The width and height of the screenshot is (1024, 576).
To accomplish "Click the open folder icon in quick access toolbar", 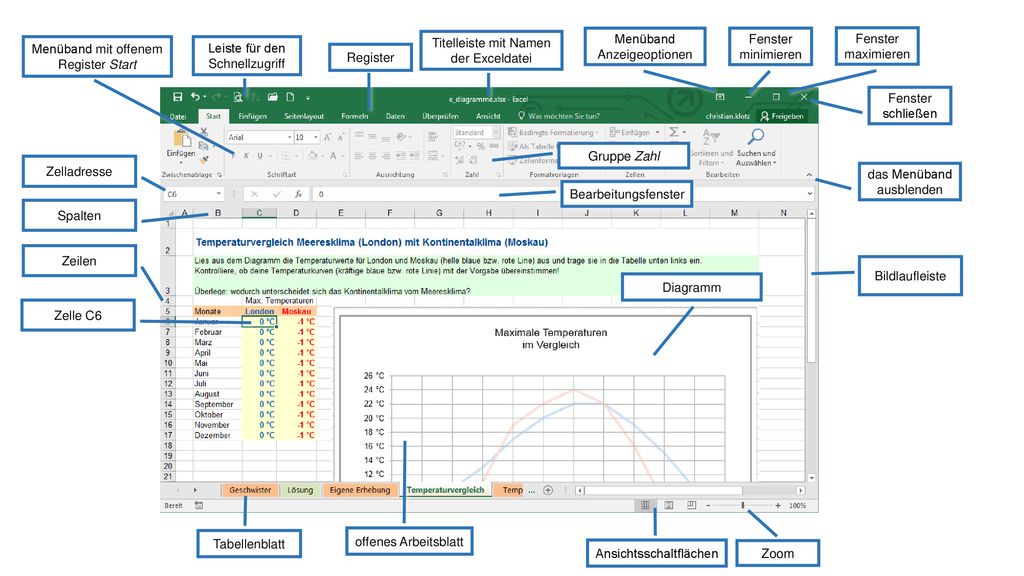I will coord(272,97).
